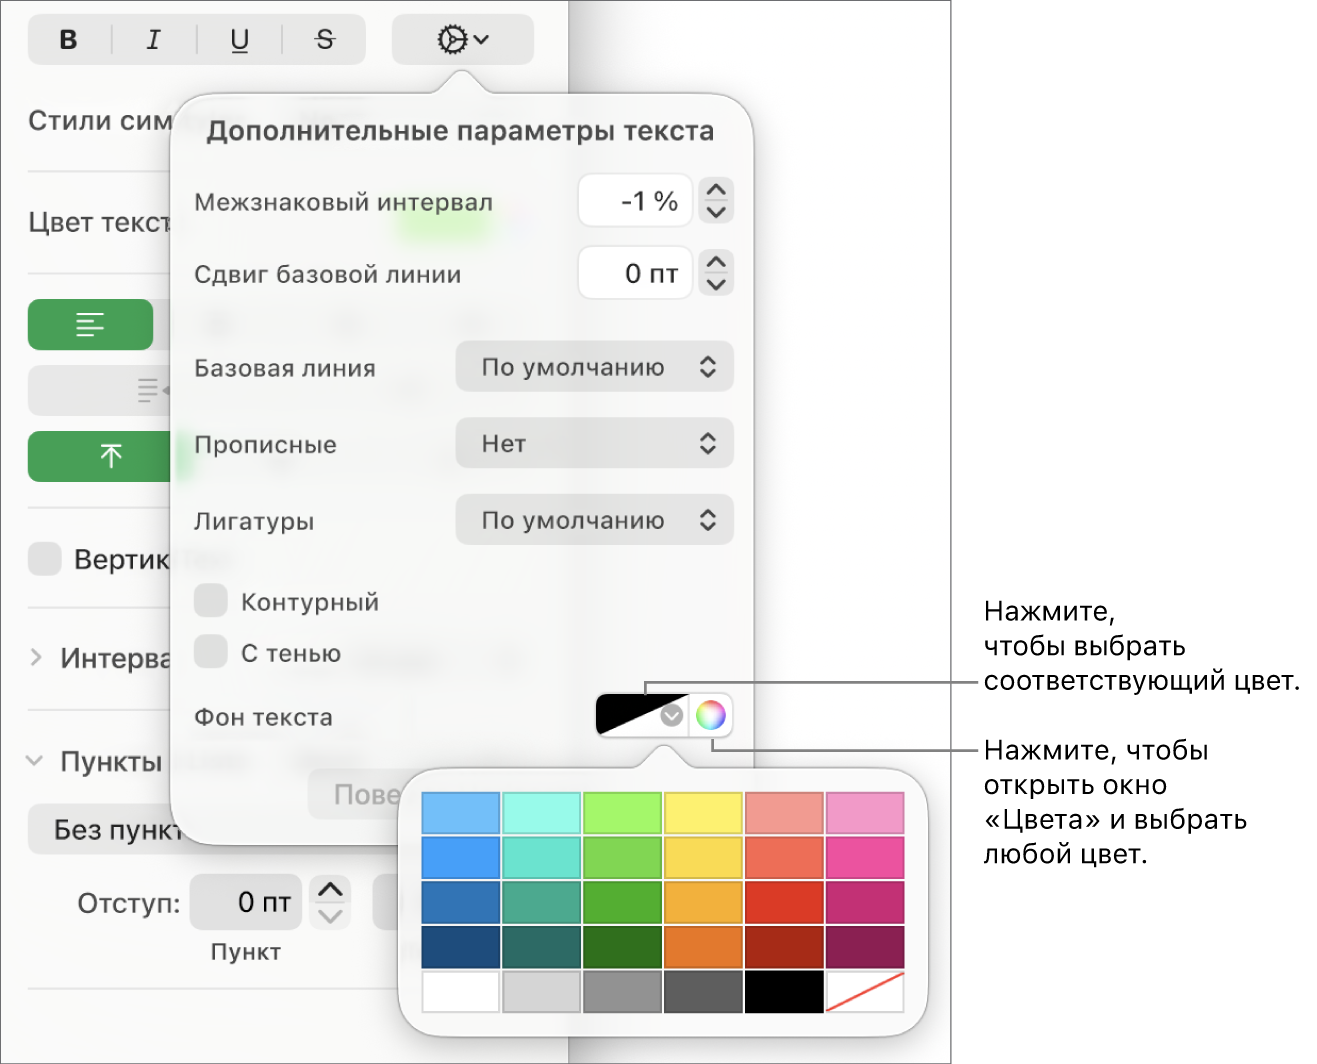Toggle bold text formatting

pyautogui.click(x=69, y=40)
